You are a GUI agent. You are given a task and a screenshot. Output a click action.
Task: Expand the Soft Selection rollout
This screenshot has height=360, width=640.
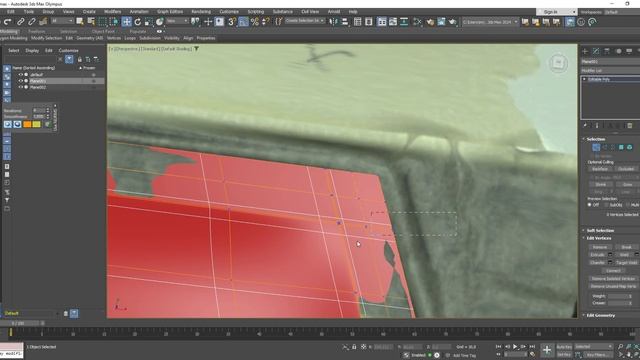click(600, 230)
